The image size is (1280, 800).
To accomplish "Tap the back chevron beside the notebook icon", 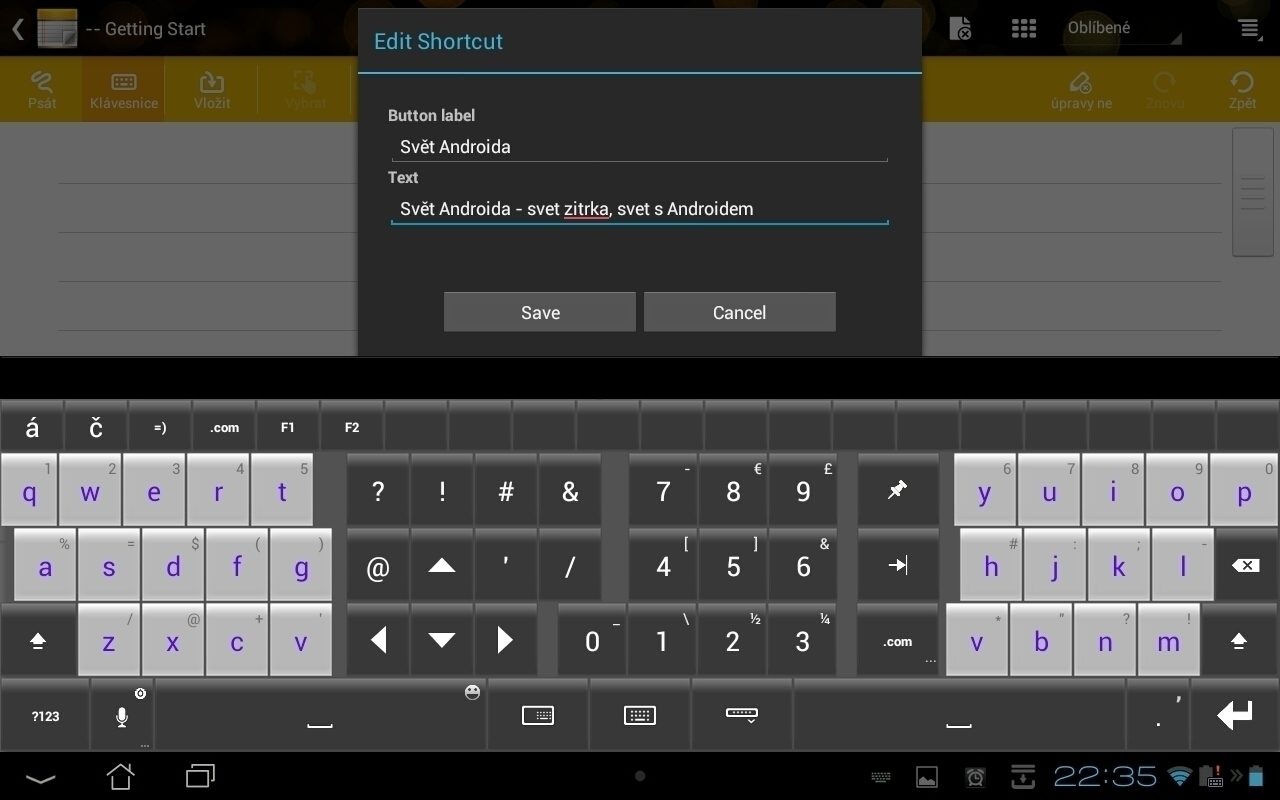I will pos(17,28).
